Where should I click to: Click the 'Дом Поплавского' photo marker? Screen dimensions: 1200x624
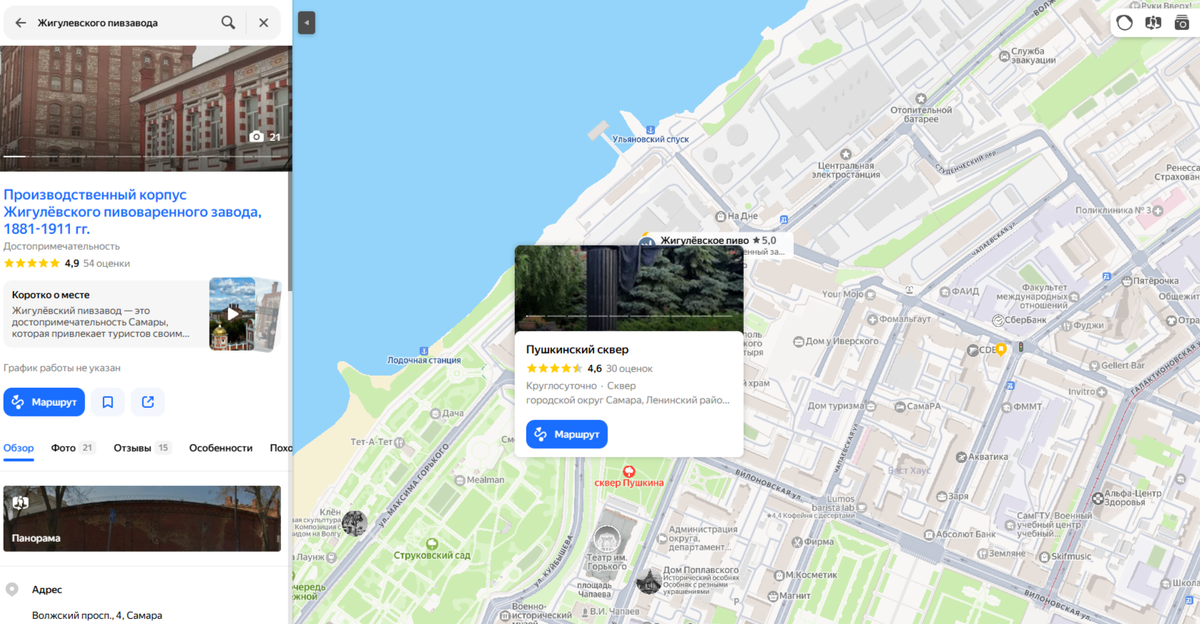(x=648, y=581)
